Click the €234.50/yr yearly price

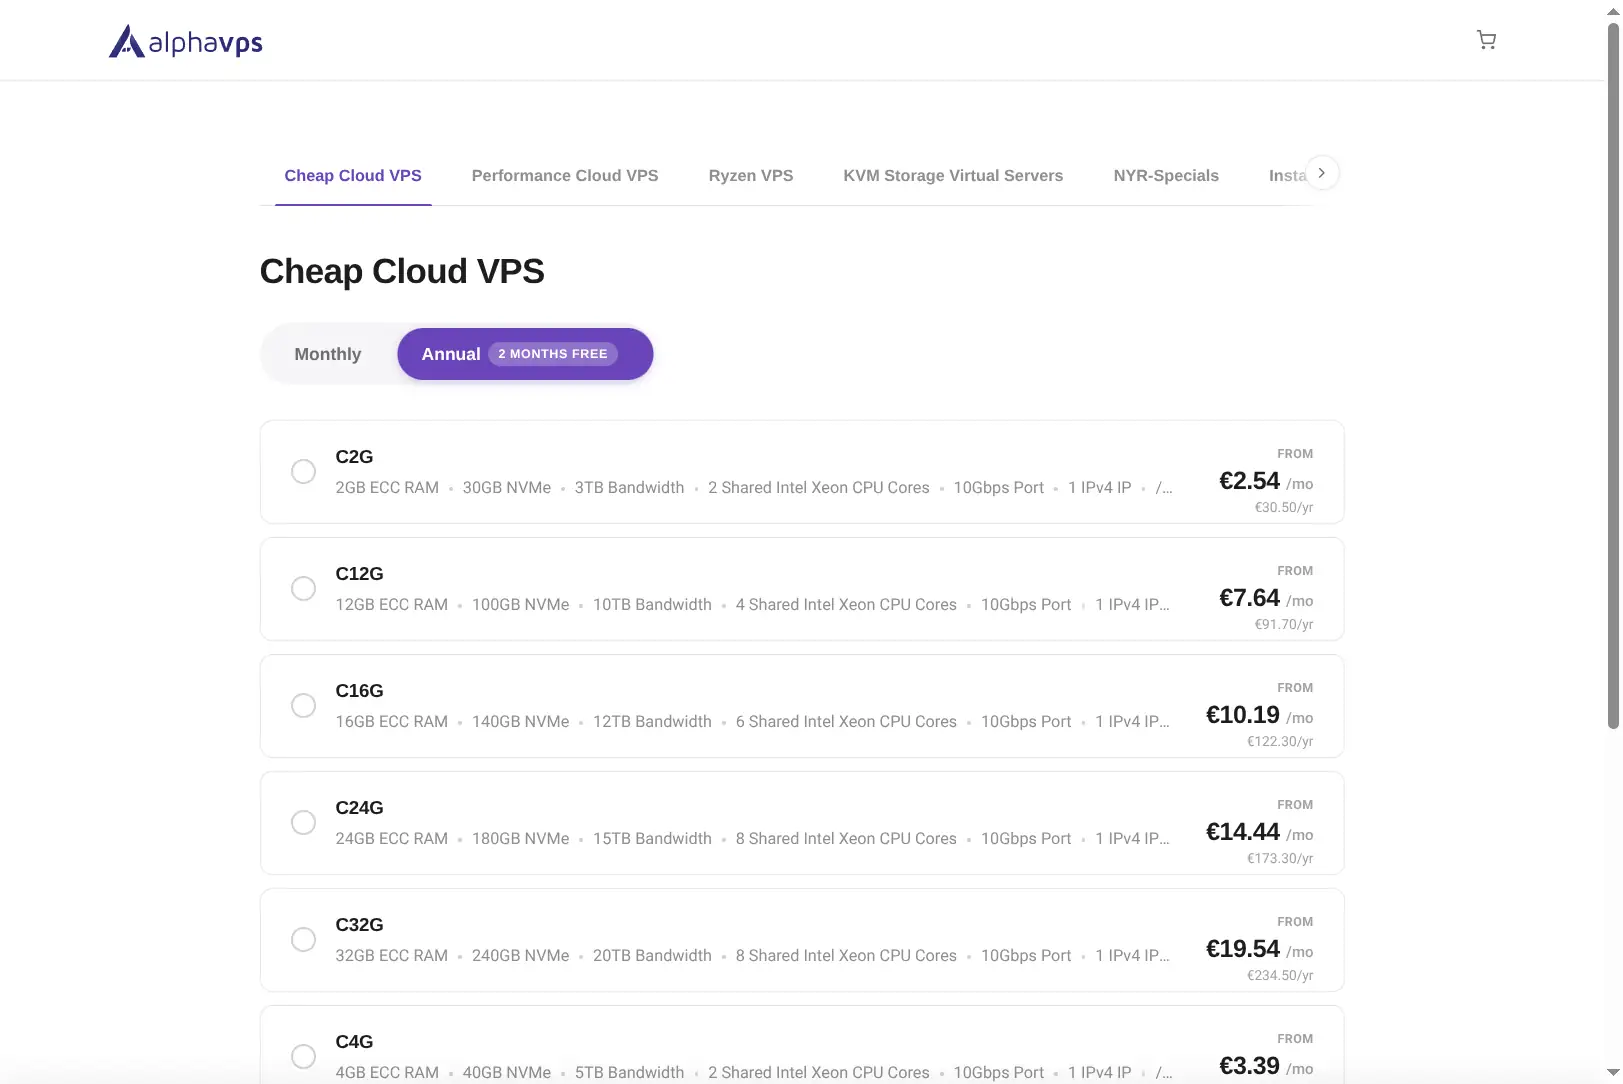click(1280, 975)
